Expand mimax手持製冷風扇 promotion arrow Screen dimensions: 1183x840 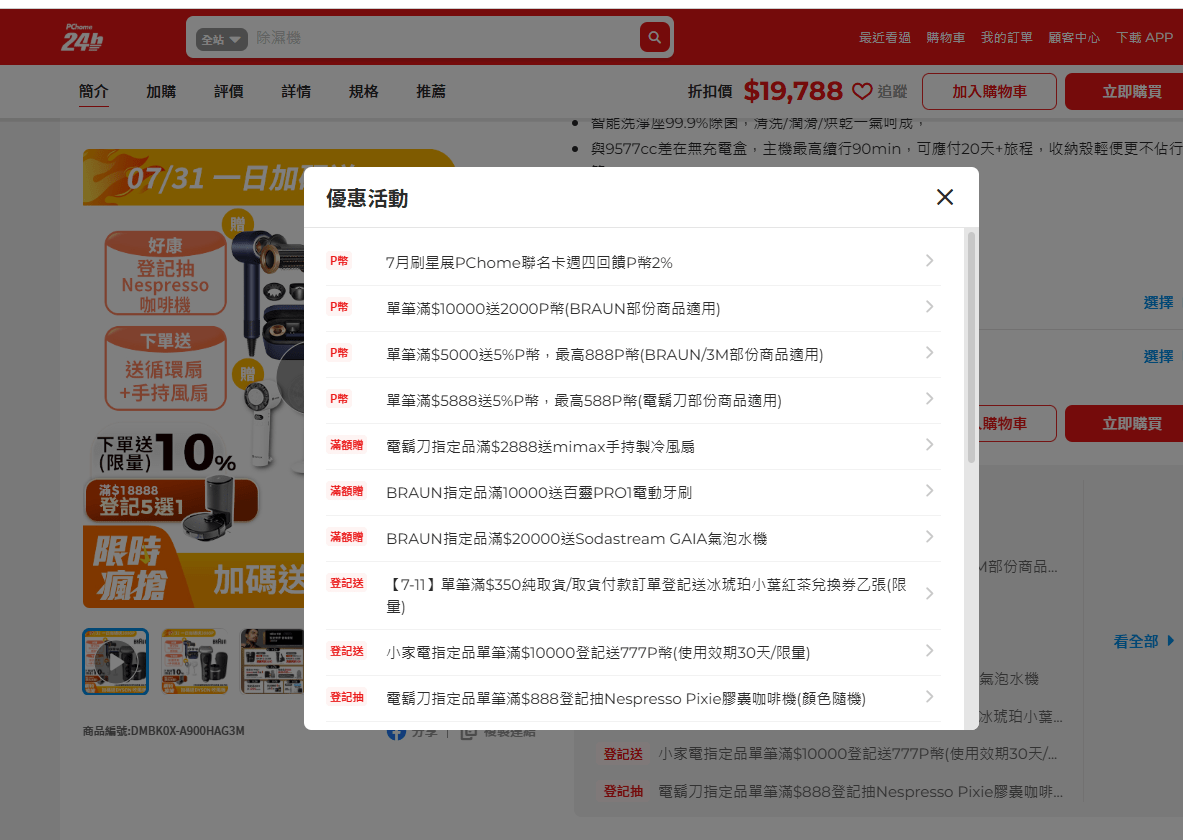(930, 445)
